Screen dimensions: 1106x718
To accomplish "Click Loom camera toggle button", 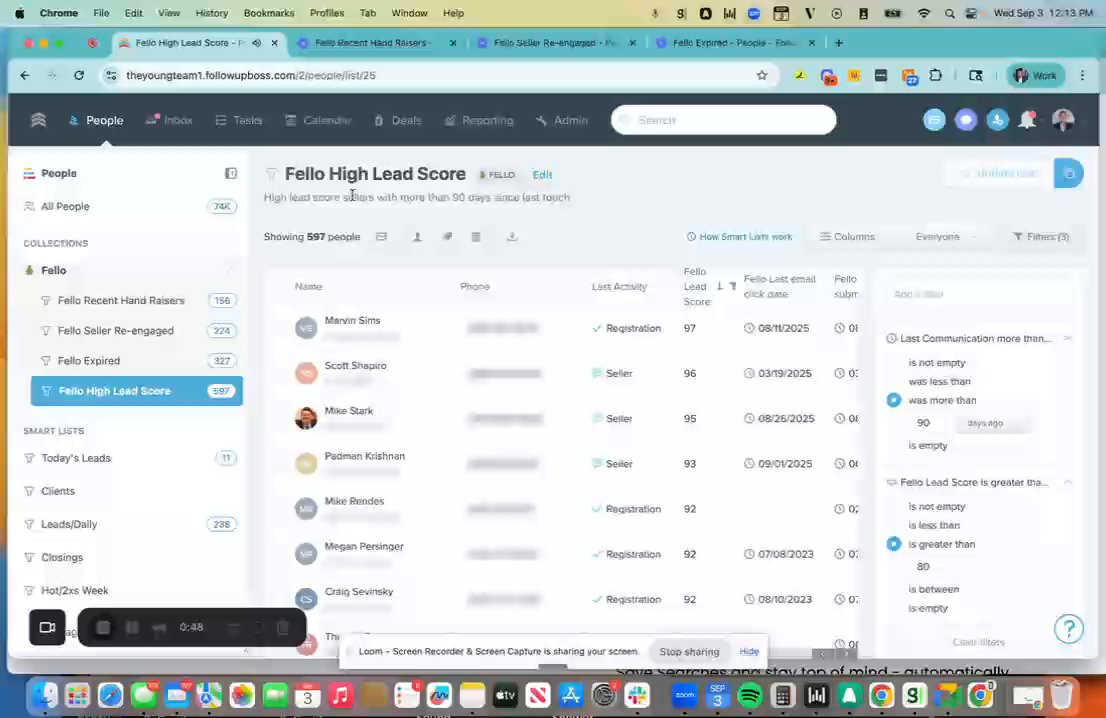I will click(x=47, y=627).
